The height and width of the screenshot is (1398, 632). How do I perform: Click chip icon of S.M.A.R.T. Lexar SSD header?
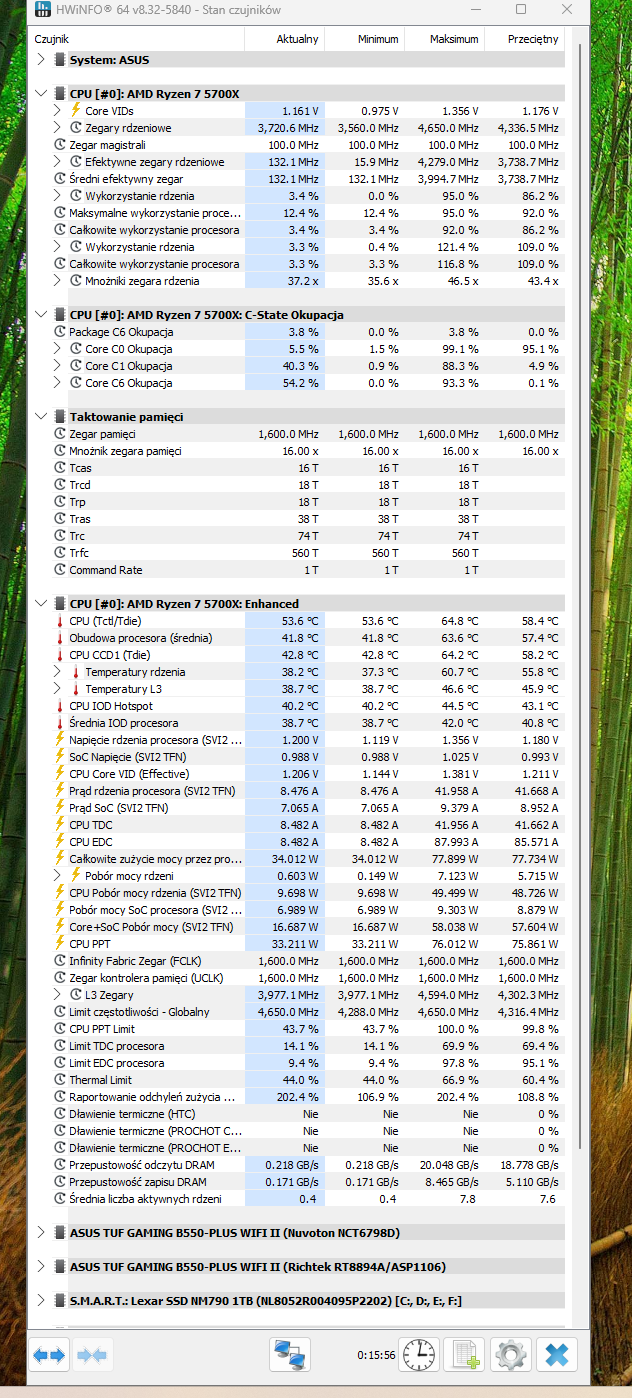coord(60,1301)
